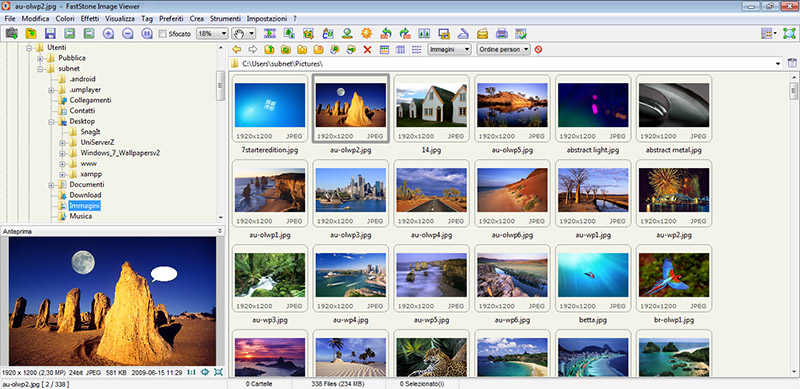Click the Zoom Out minus icon
The width and height of the screenshot is (800, 389).
coord(128,34)
